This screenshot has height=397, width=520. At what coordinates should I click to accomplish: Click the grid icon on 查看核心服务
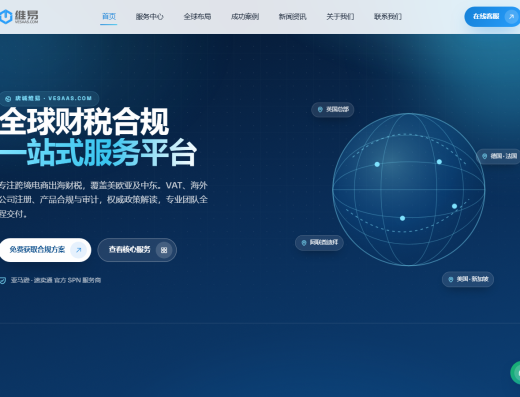point(164,250)
